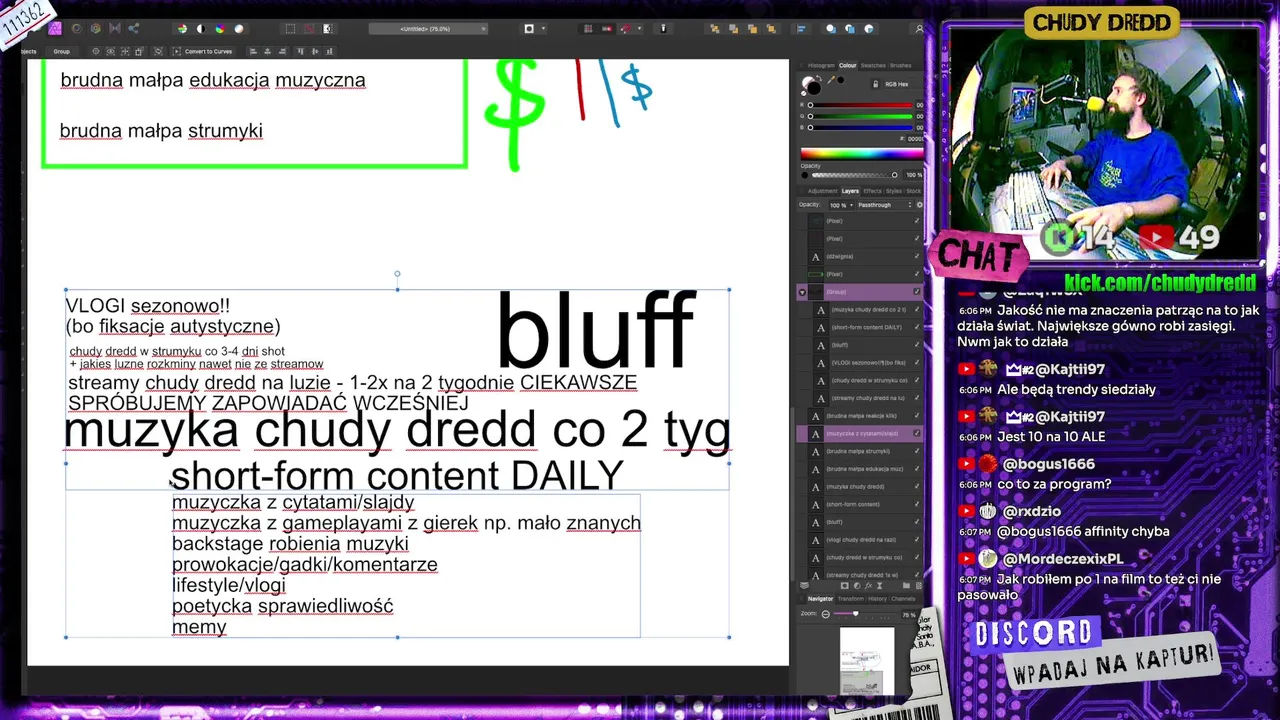This screenshot has height=720, width=1280.
Task: Open the Passthrough blend mode dropdown
Action: (x=885, y=205)
